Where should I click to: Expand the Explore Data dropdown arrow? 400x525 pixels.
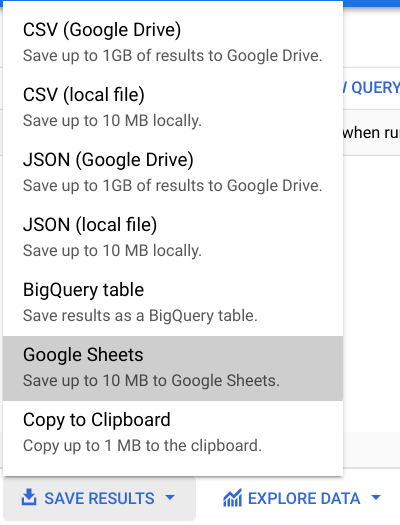click(x=376, y=497)
